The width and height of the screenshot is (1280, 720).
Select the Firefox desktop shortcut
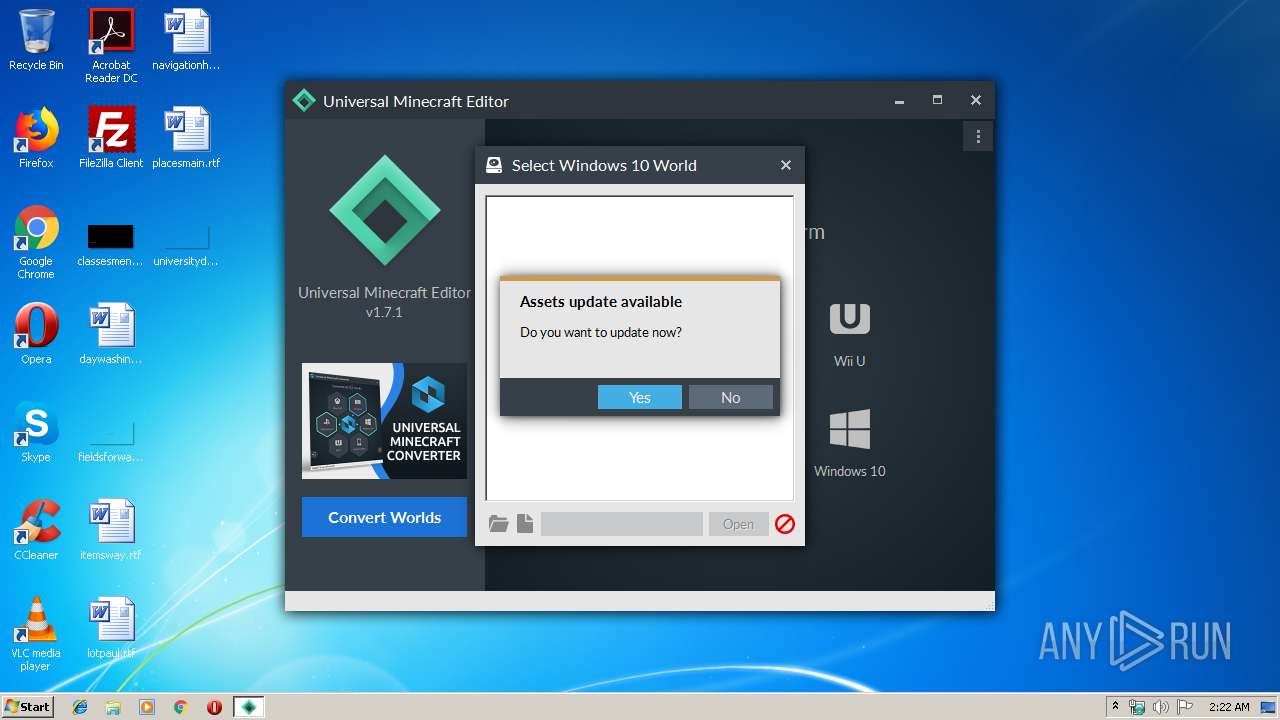pos(36,138)
